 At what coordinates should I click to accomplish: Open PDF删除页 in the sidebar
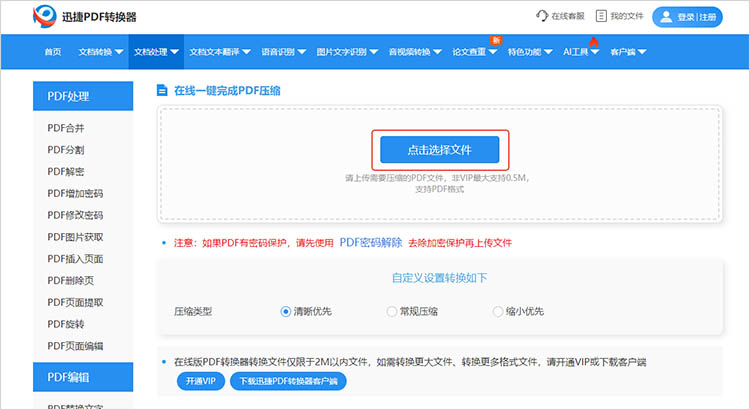coord(70,280)
